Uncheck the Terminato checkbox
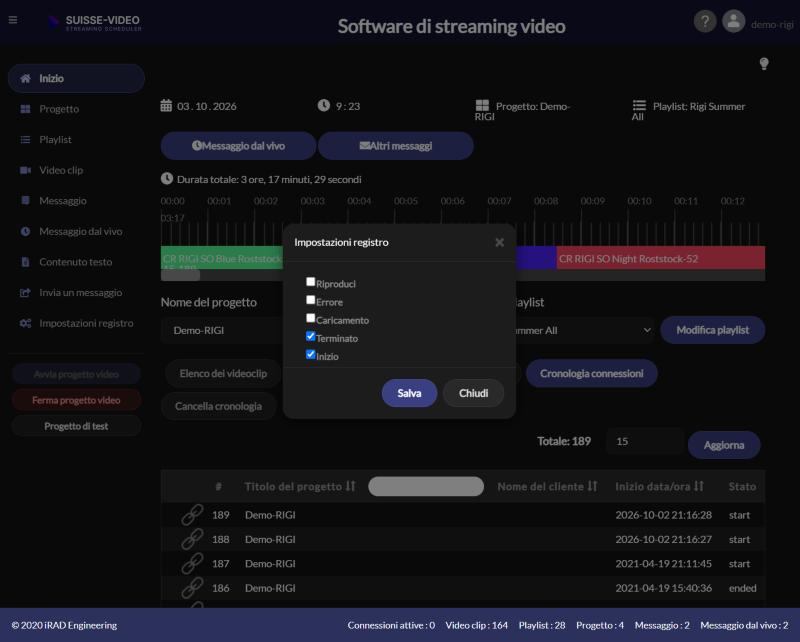The width and height of the screenshot is (800, 642). click(310, 336)
